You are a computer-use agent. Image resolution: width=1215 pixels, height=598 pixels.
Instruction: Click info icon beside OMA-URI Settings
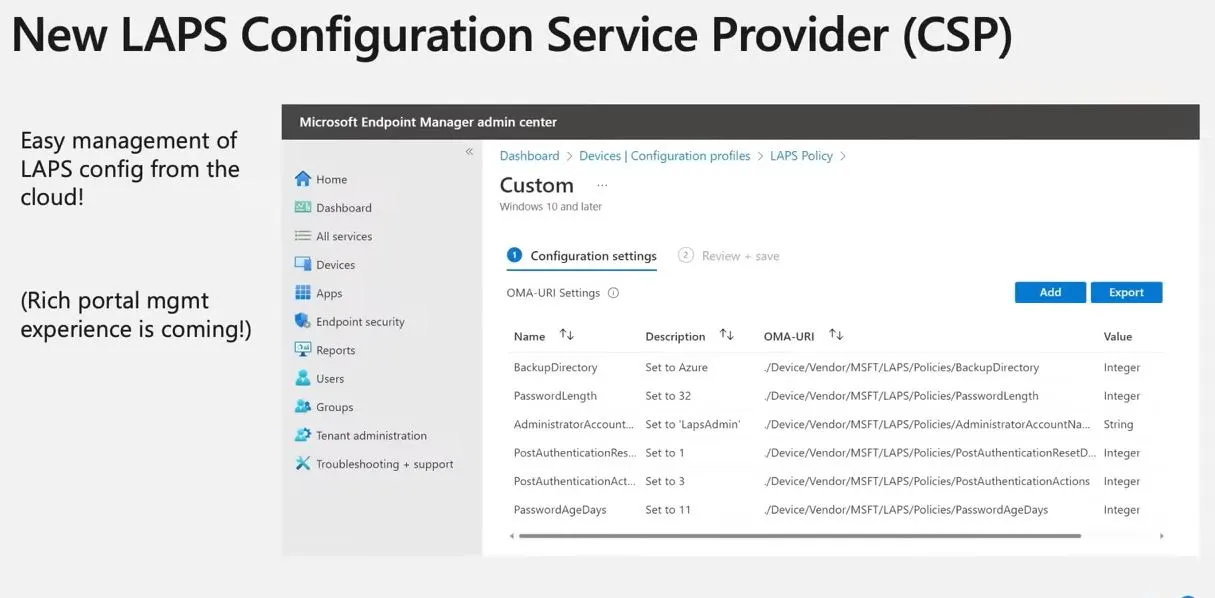click(613, 293)
